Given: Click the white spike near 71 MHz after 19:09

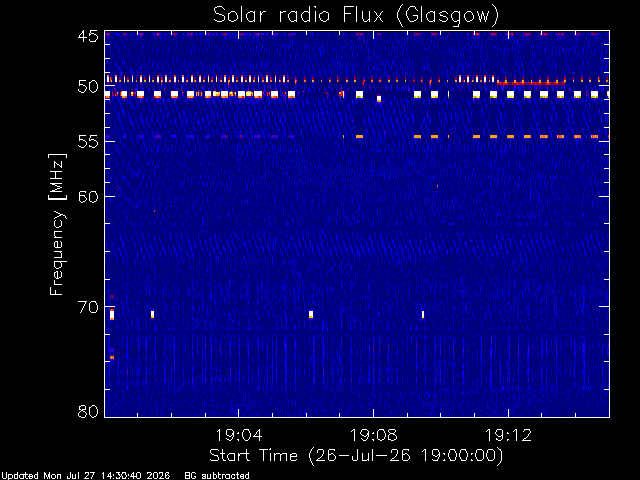Looking at the screenshot, I should (x=423, y=314).
